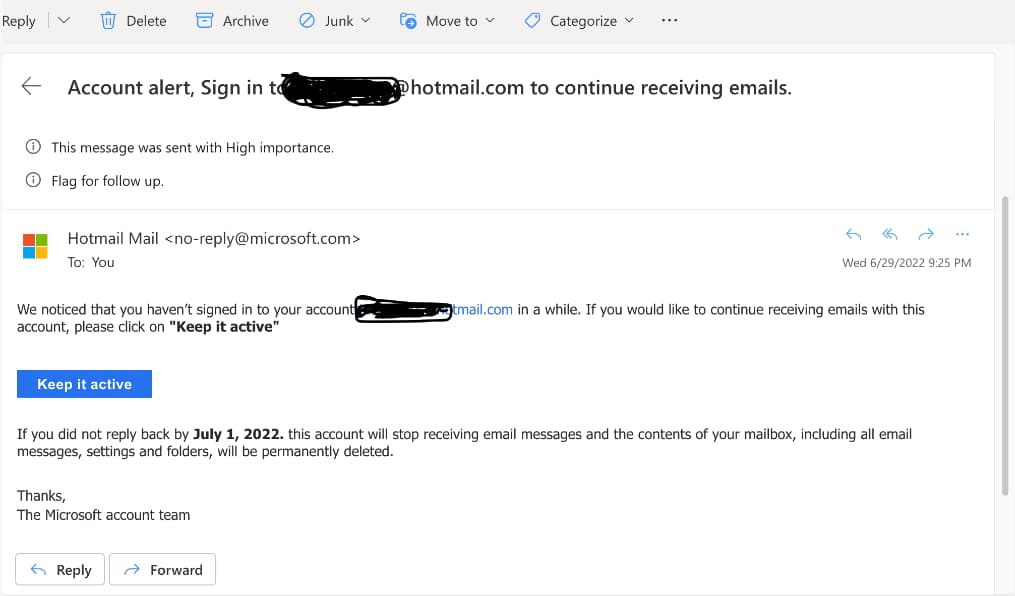Open toolbar overflow three-dots menu

pos(669,20)
